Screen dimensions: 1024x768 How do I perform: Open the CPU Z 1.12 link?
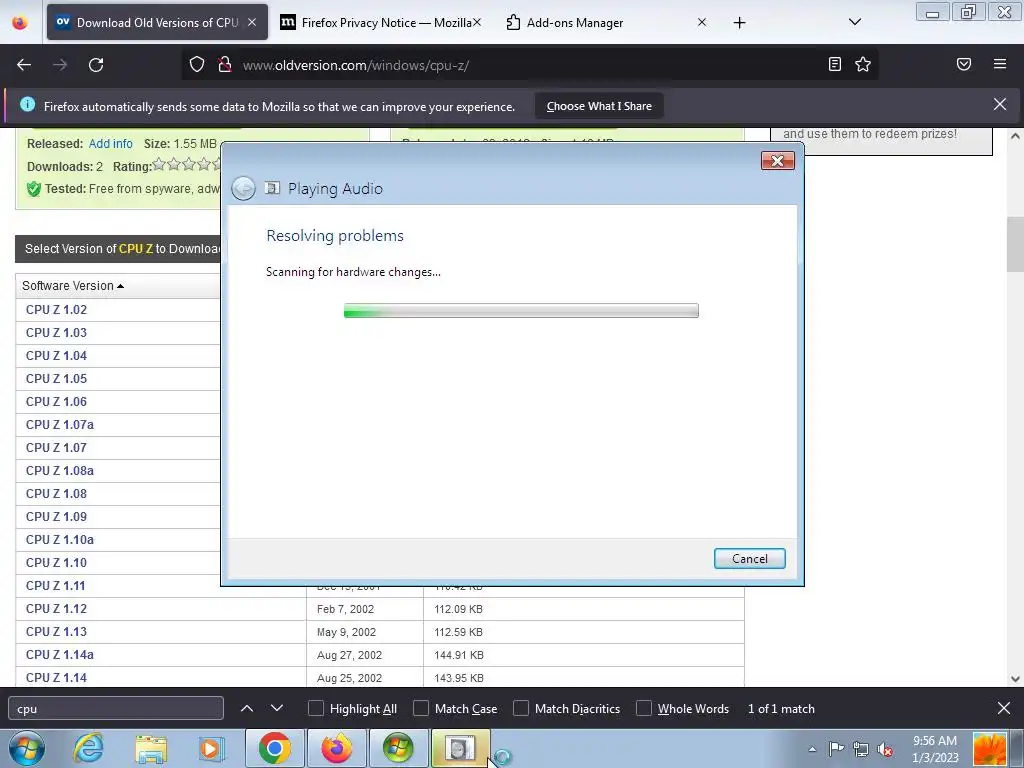pyautogui.click(x=56, y=609)
